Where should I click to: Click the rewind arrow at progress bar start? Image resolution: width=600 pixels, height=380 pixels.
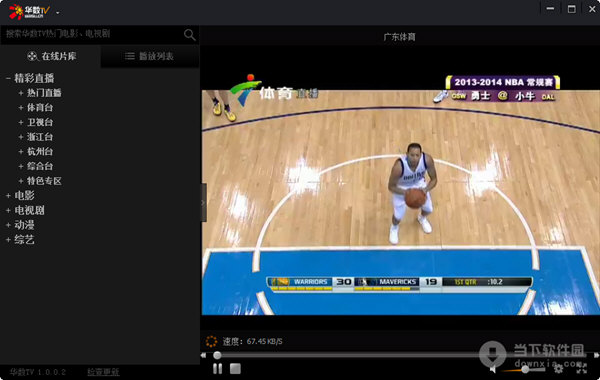203,356
